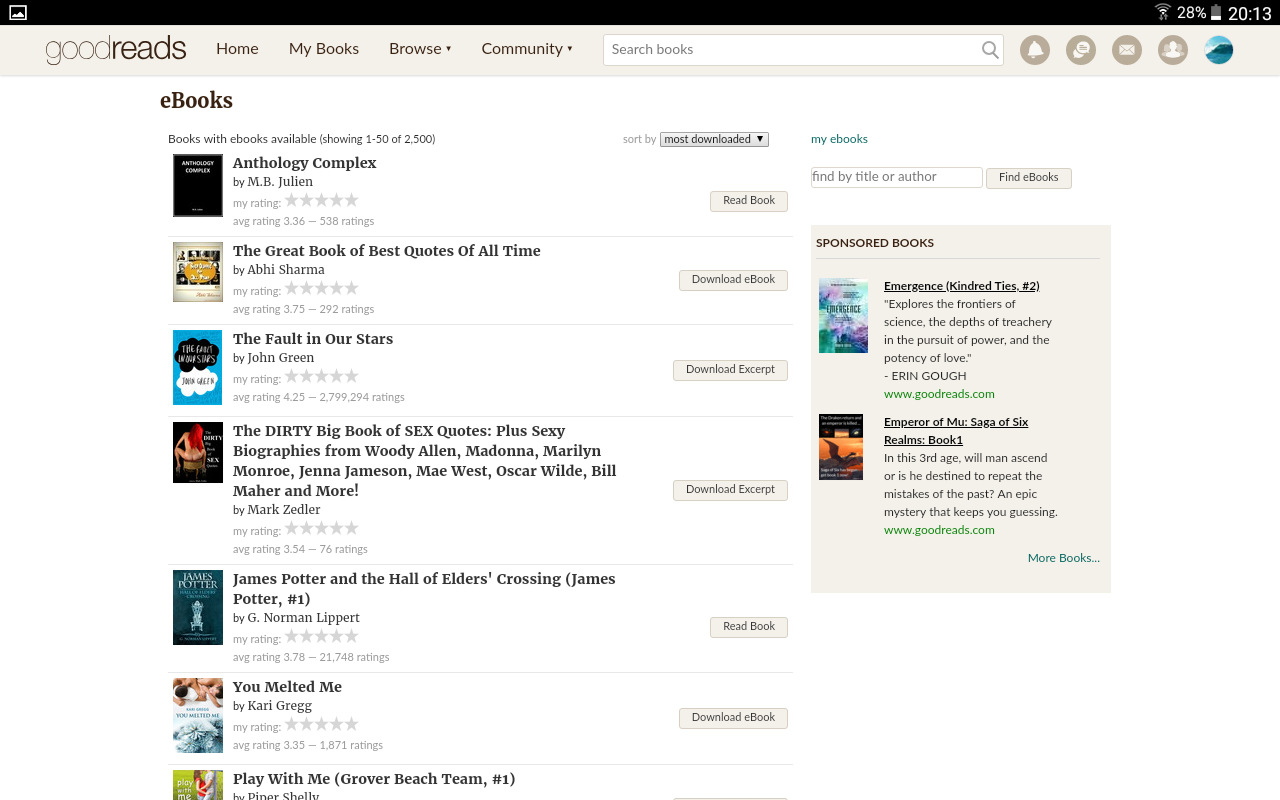The height and width of the screenshot is (800, 1280).
Task: Open author Kari Gregg
Action: (x=280, y=706)
